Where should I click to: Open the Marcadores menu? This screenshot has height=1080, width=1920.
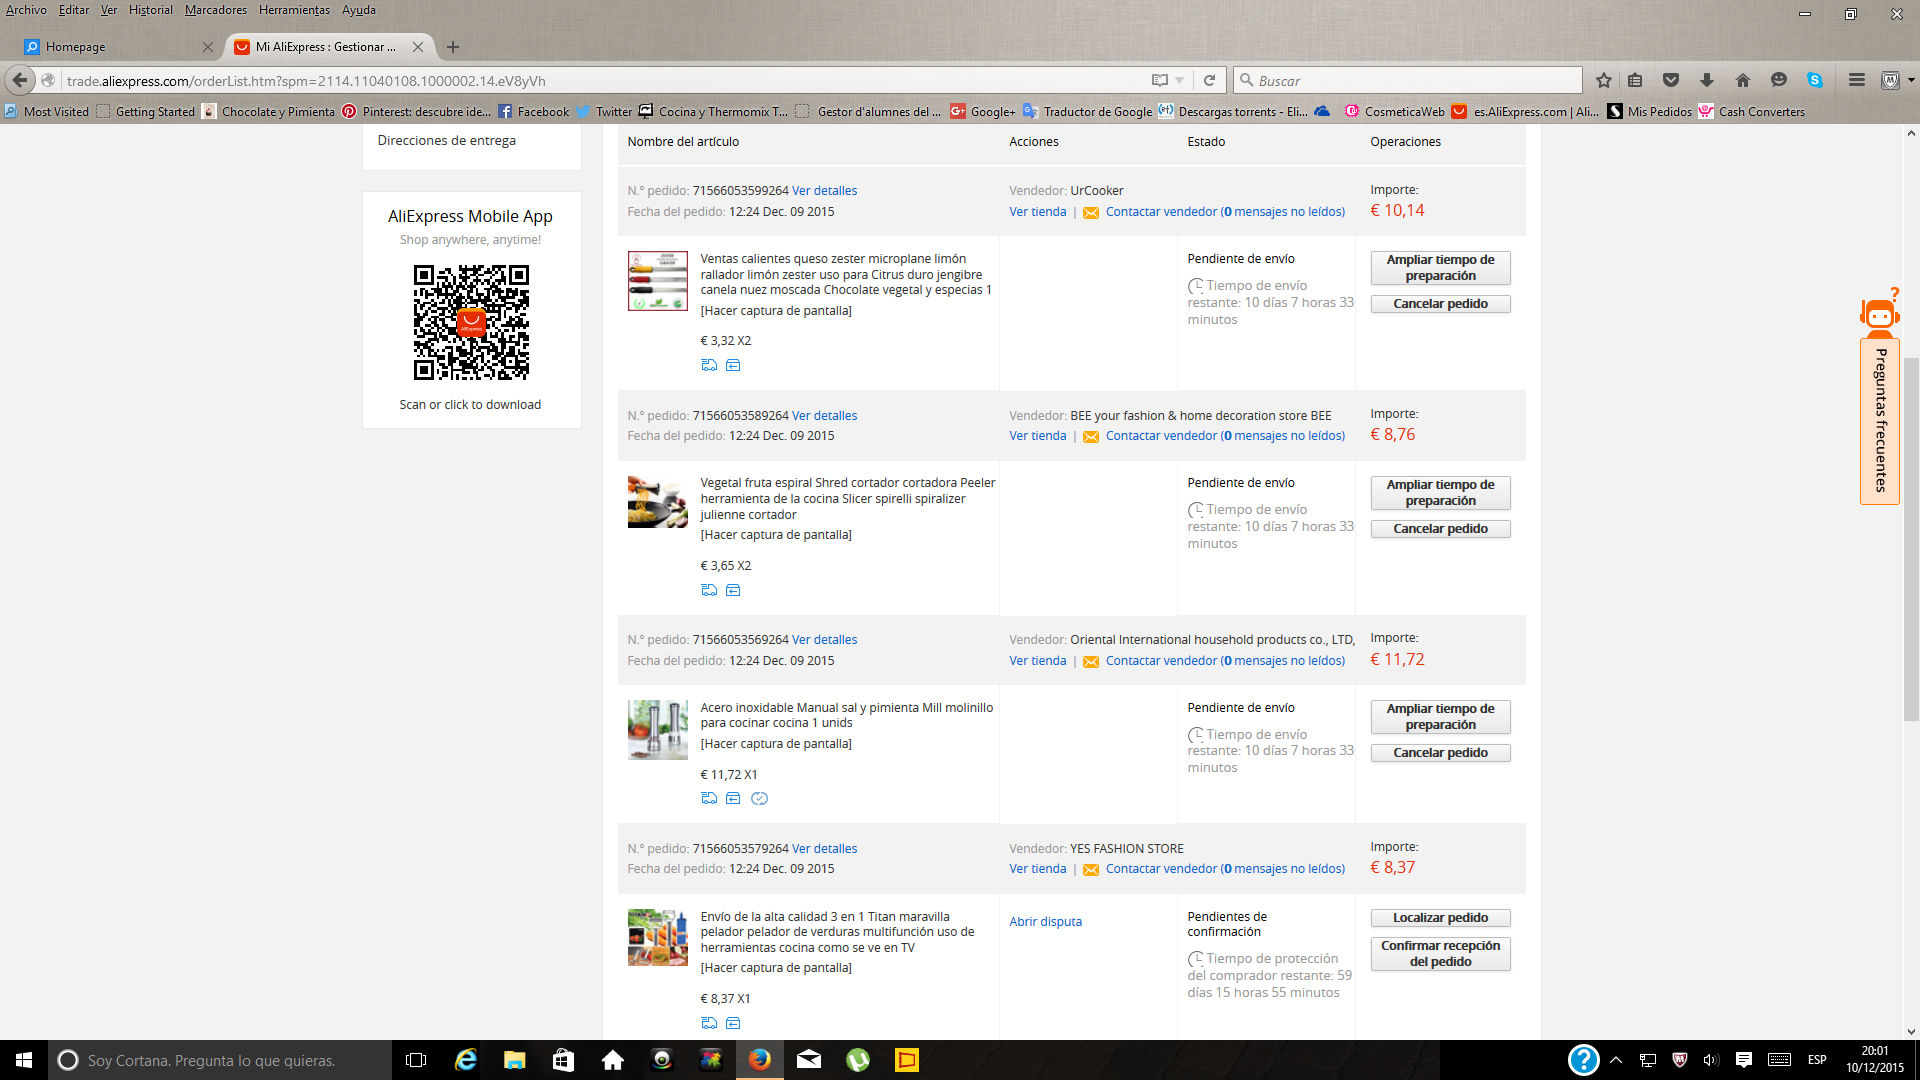click(x=215, y=10)
